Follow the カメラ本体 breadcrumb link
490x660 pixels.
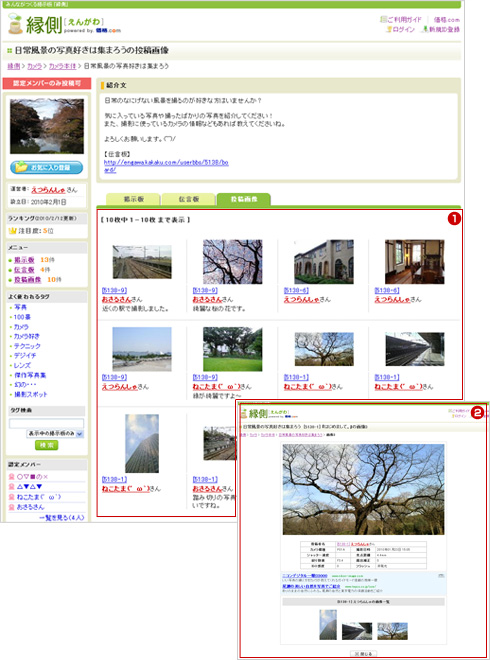62,66
